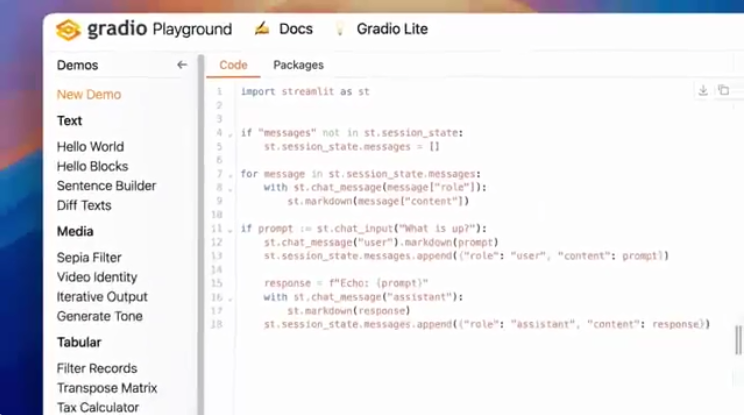Click st.session_state.messages = [] on line 5
745x415 pixels.
pos(352,147)
